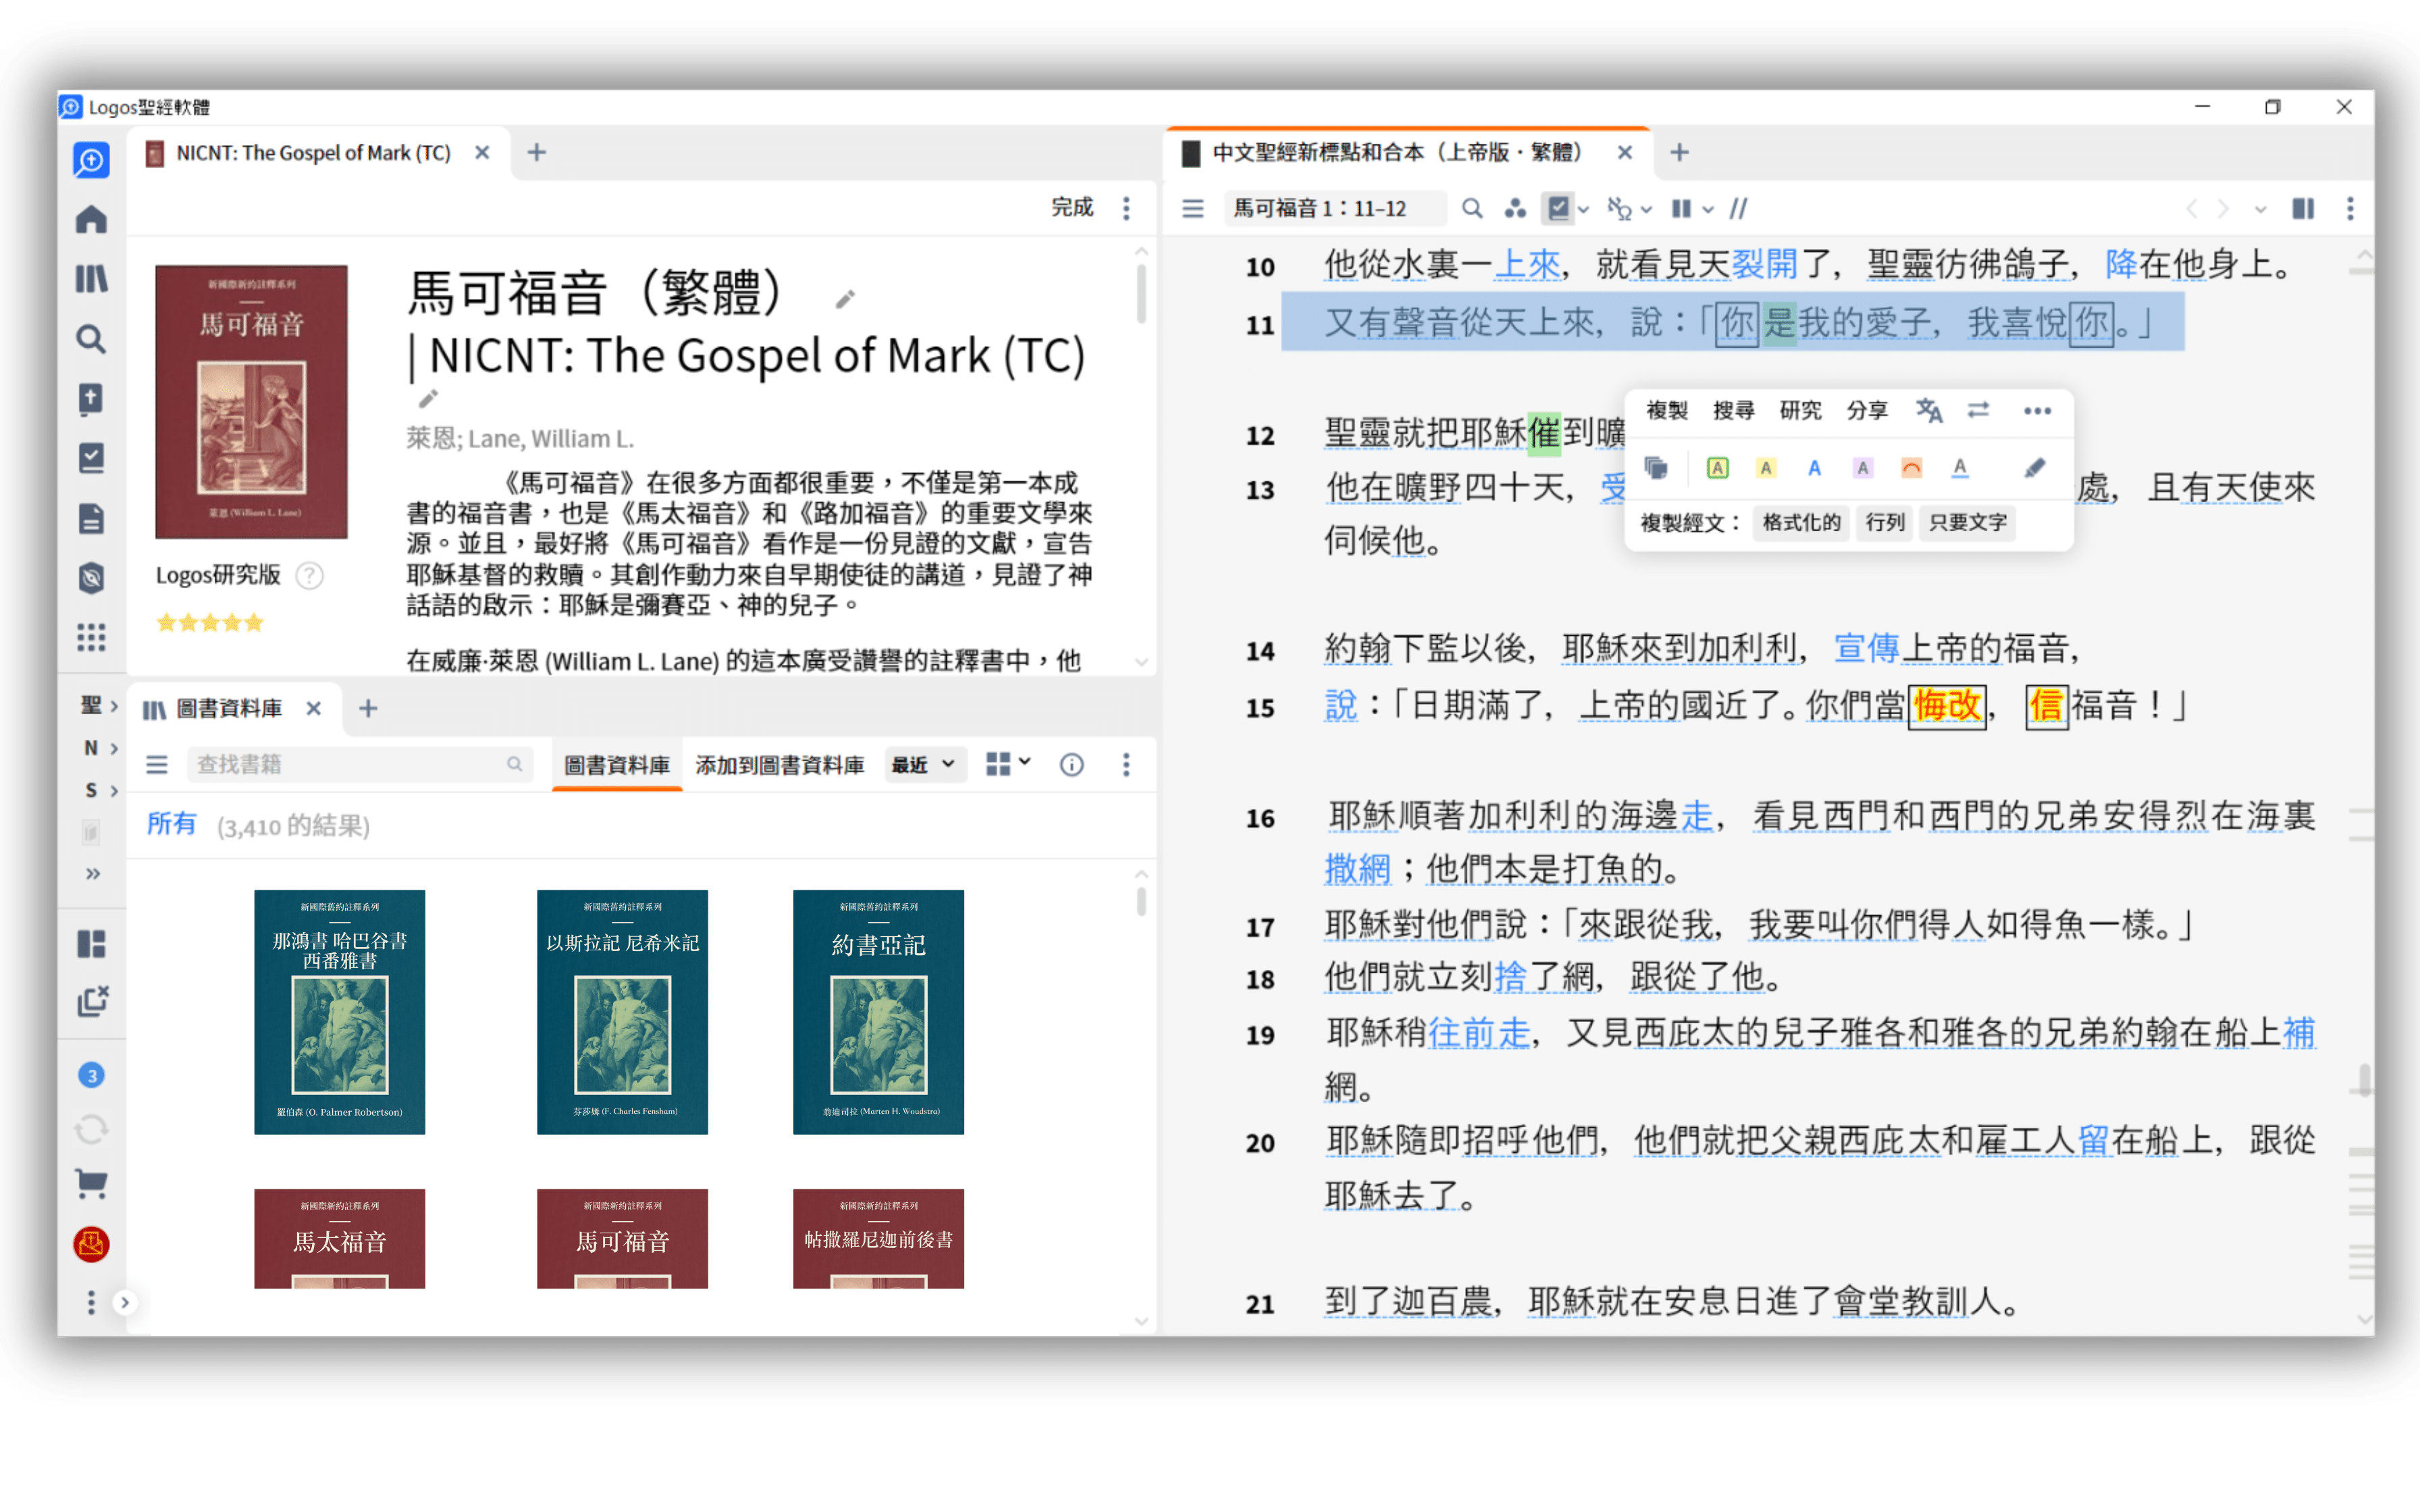Toggle the Bible panel split-view columns icon

2303,208
